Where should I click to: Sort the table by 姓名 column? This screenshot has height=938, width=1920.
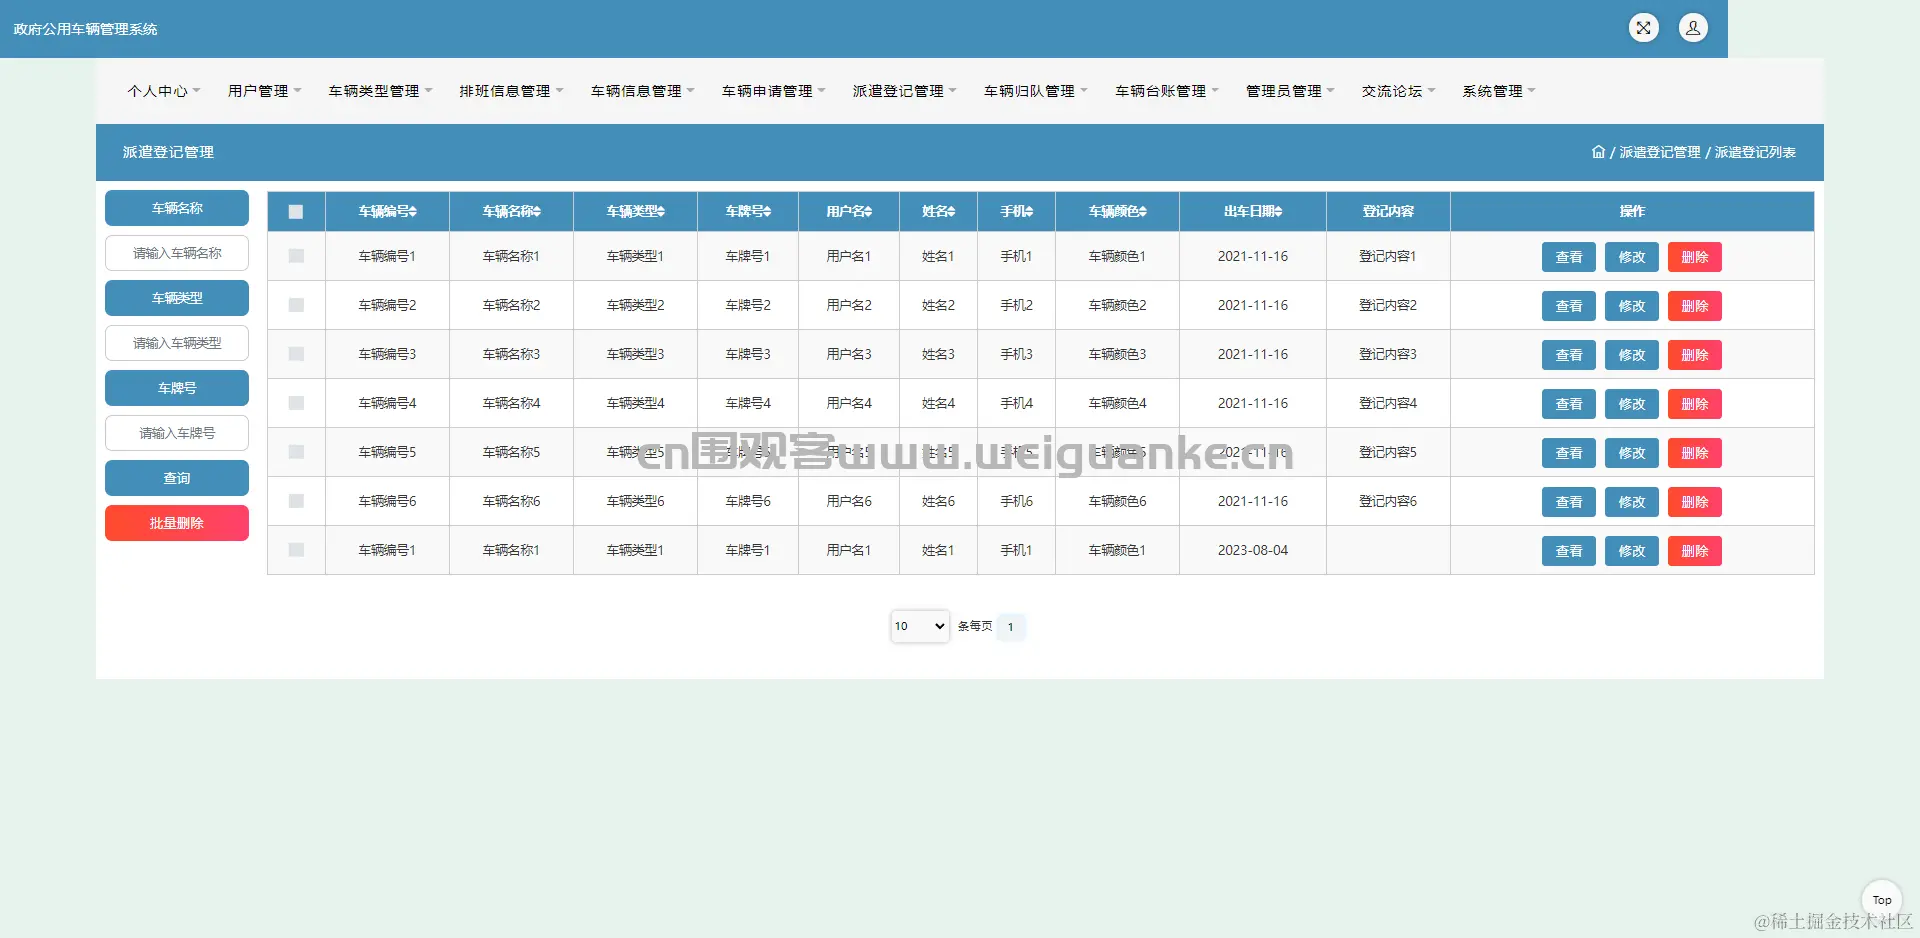938,211
